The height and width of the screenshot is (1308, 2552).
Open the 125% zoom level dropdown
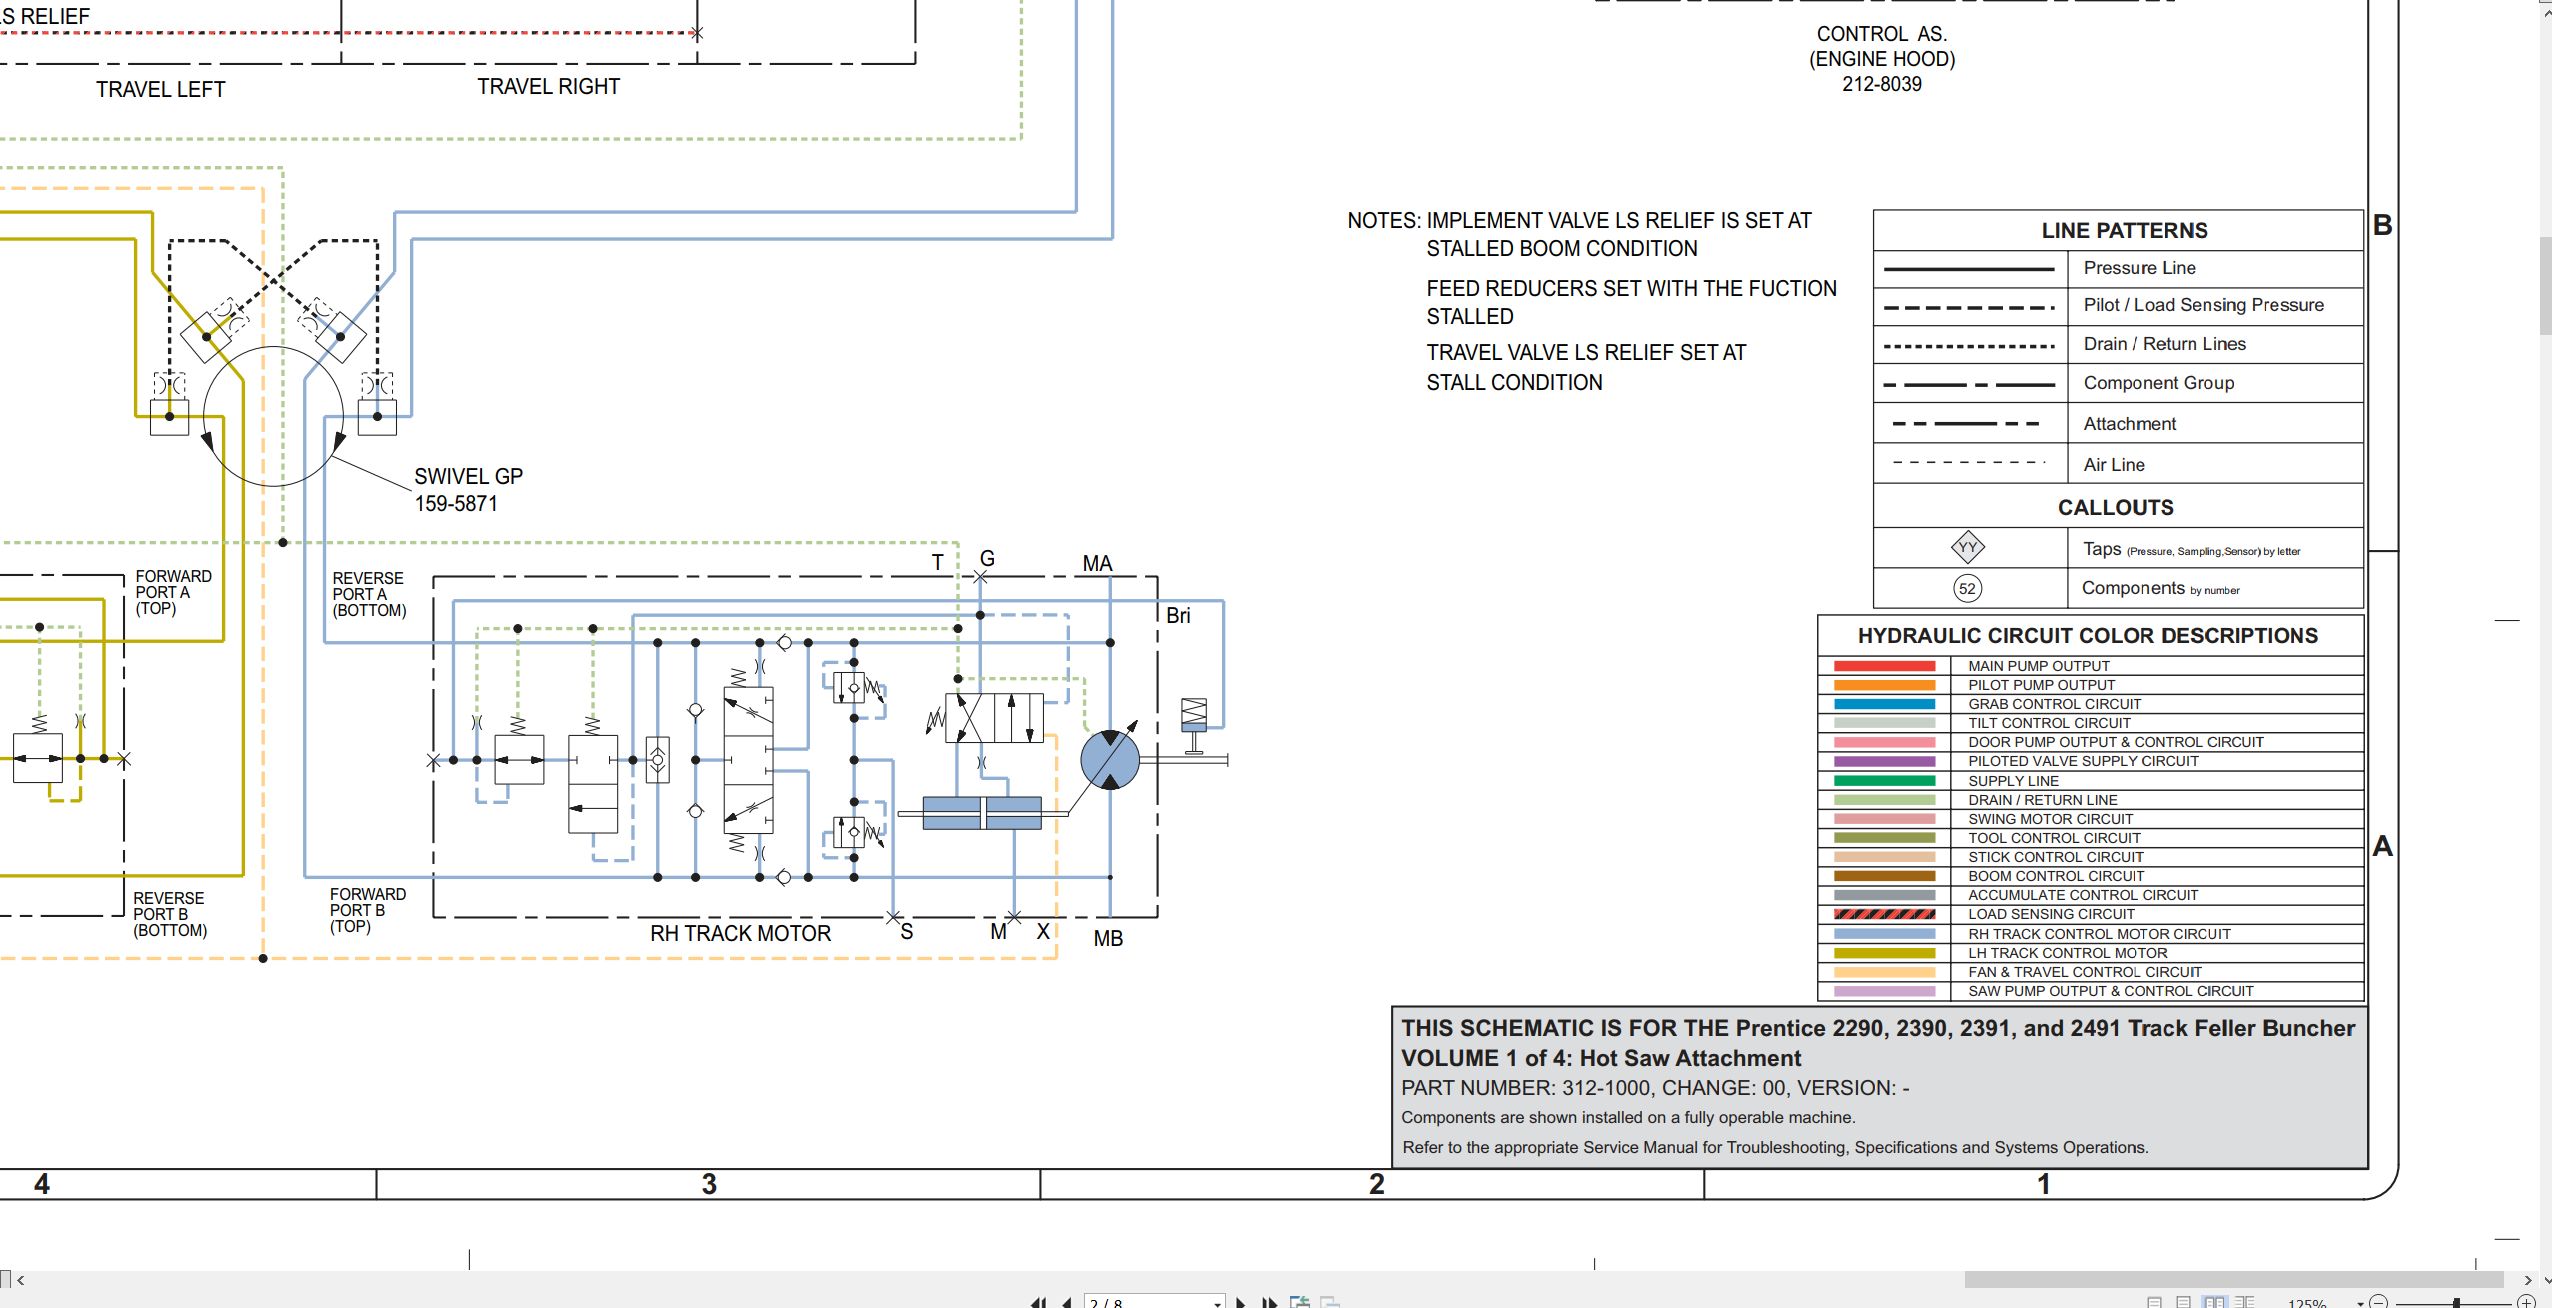point(2360,1304)
